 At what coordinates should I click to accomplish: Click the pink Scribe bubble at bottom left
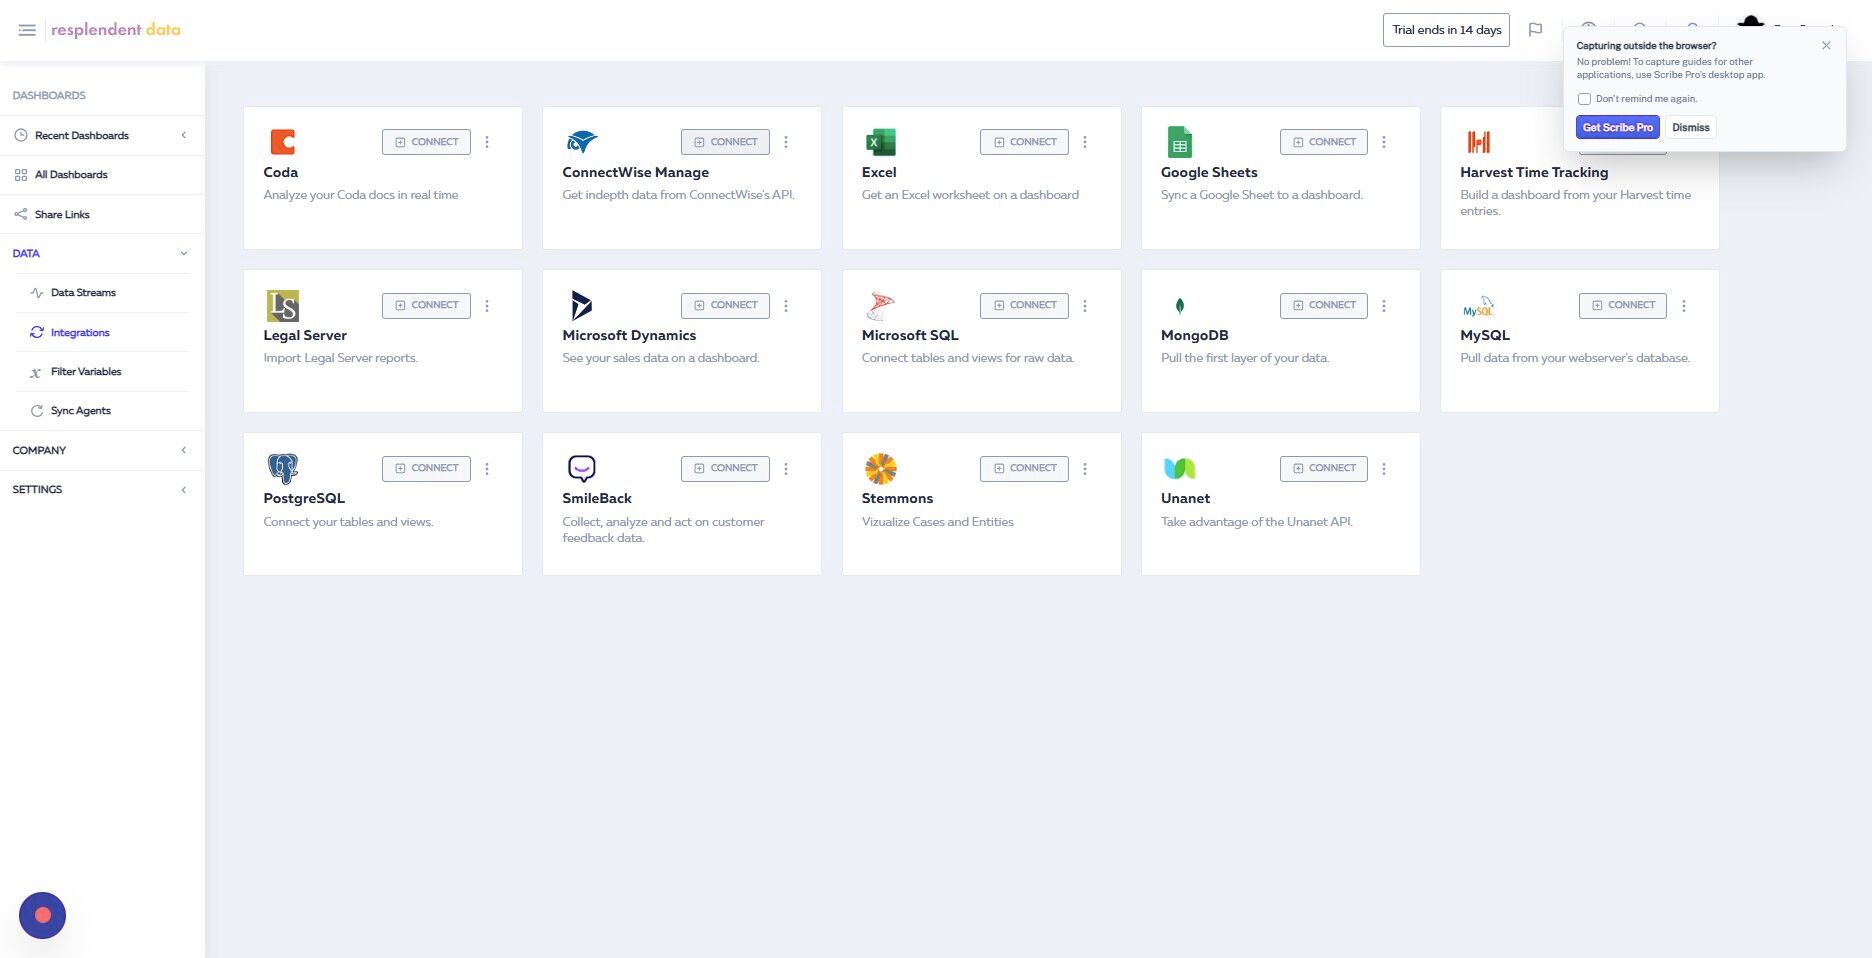coord(42,915)
